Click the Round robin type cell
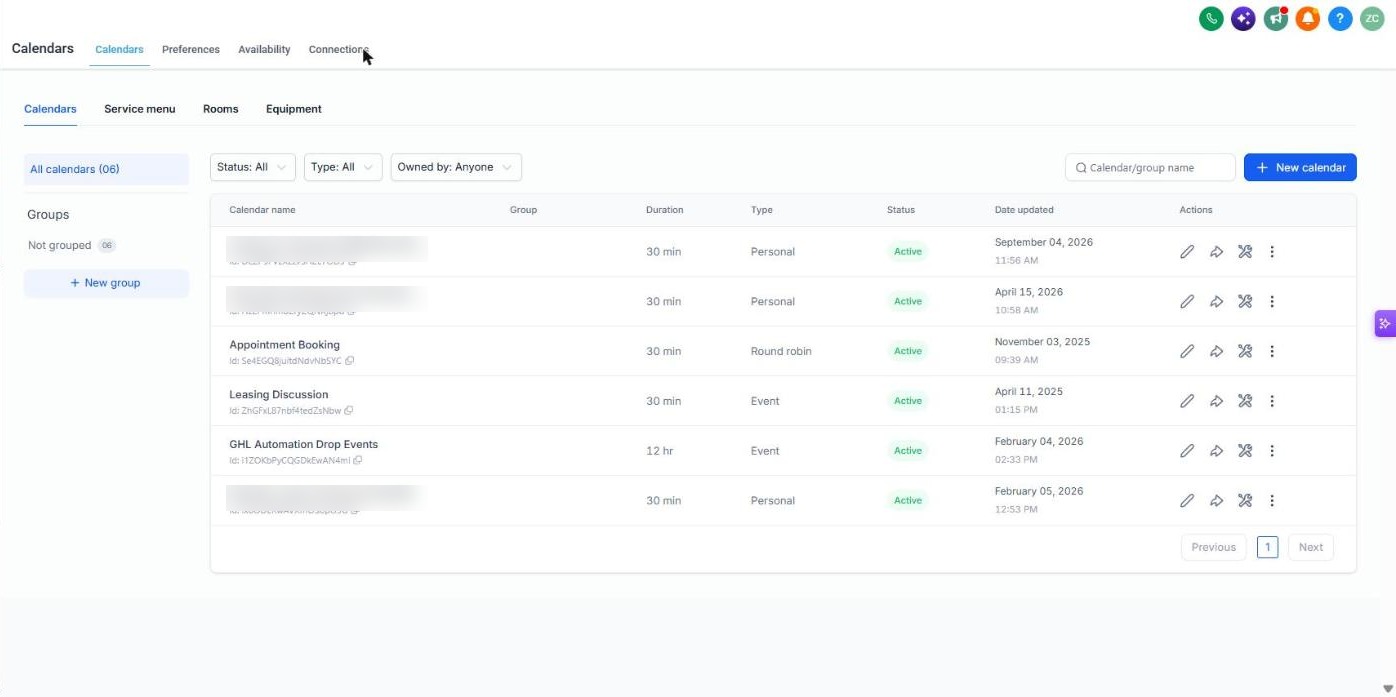 [x=781, y=351]
